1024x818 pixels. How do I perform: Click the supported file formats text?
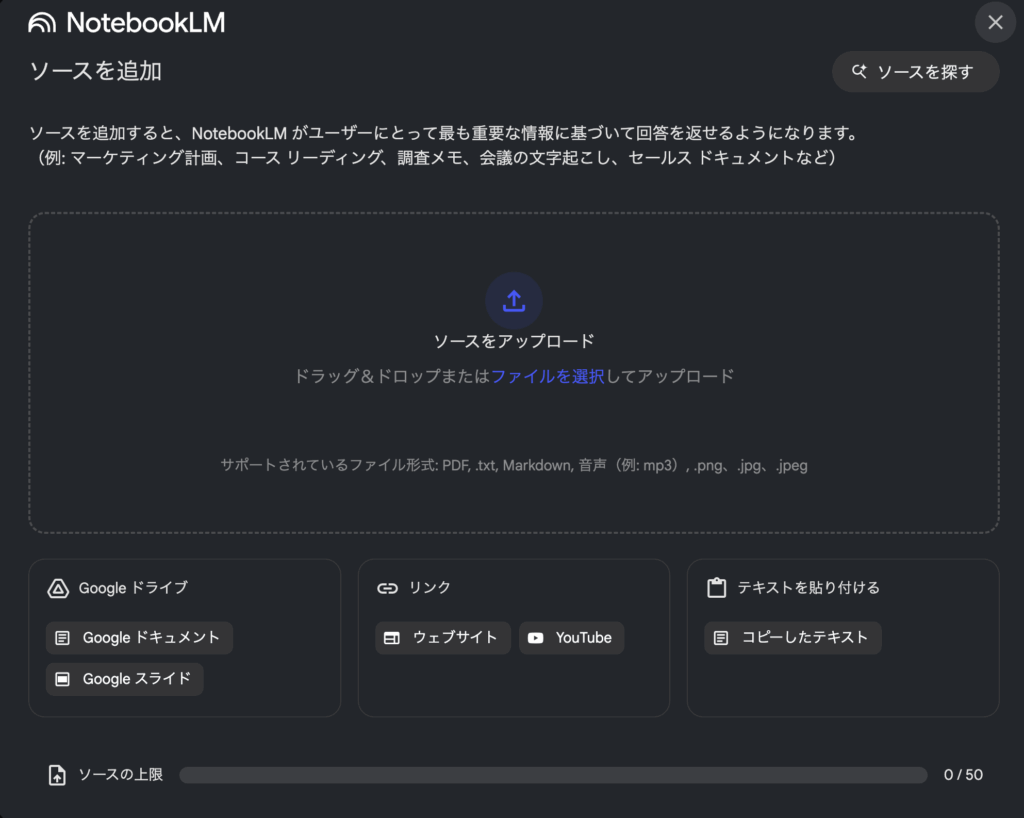pyautogui.click(x=514, y=465)
